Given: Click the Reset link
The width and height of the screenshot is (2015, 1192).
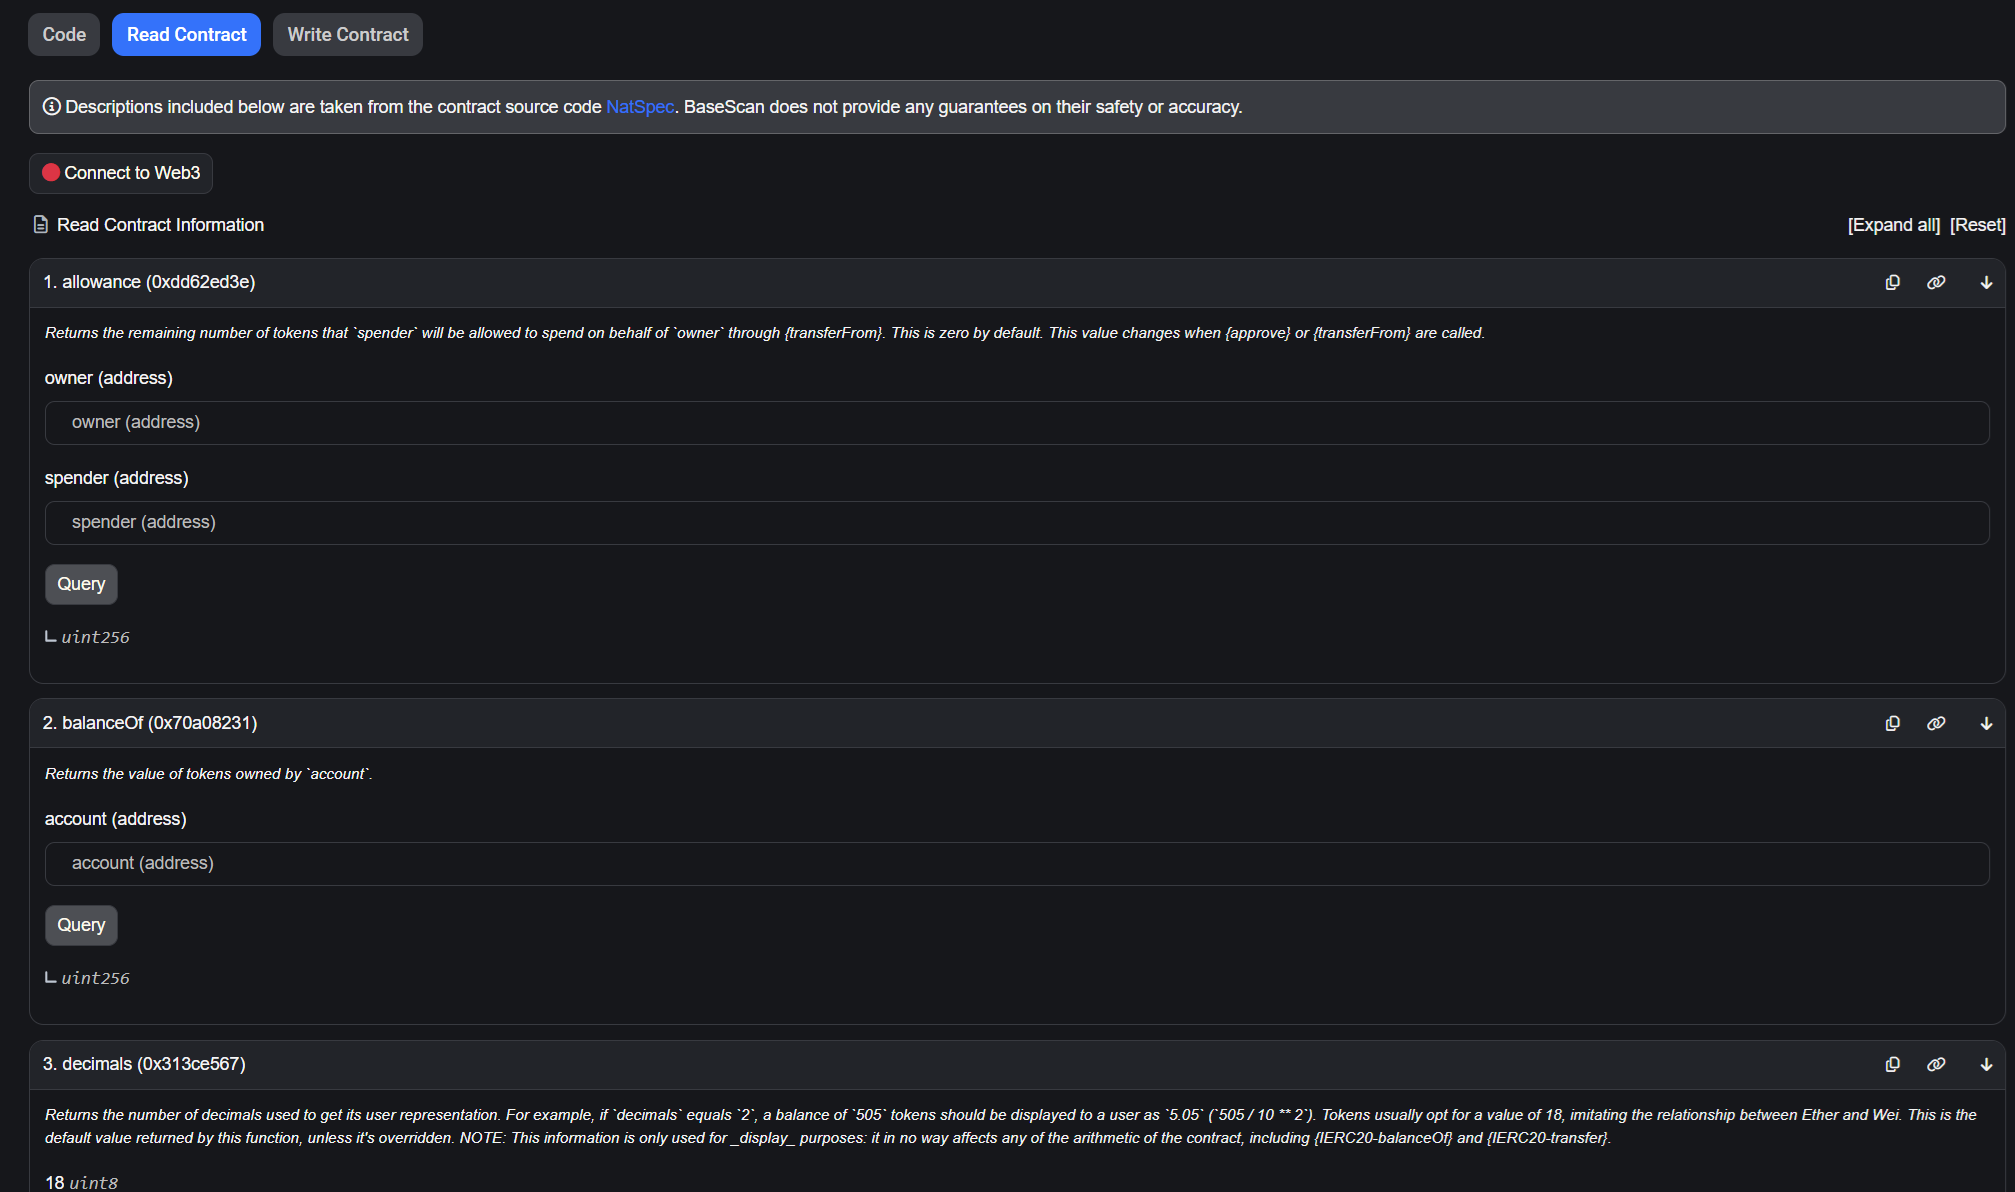Looking at the screenshot, I should (1977, 225).
